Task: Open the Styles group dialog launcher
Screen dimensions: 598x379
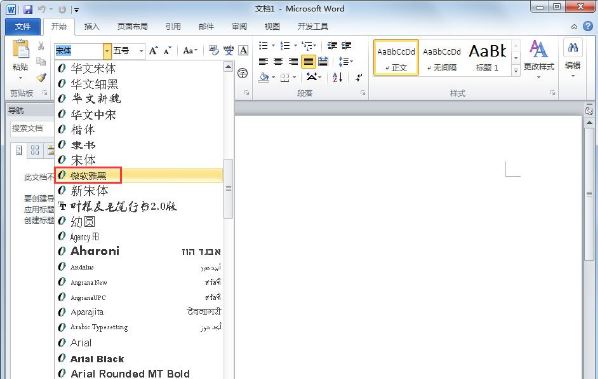Action: point(552,93)
